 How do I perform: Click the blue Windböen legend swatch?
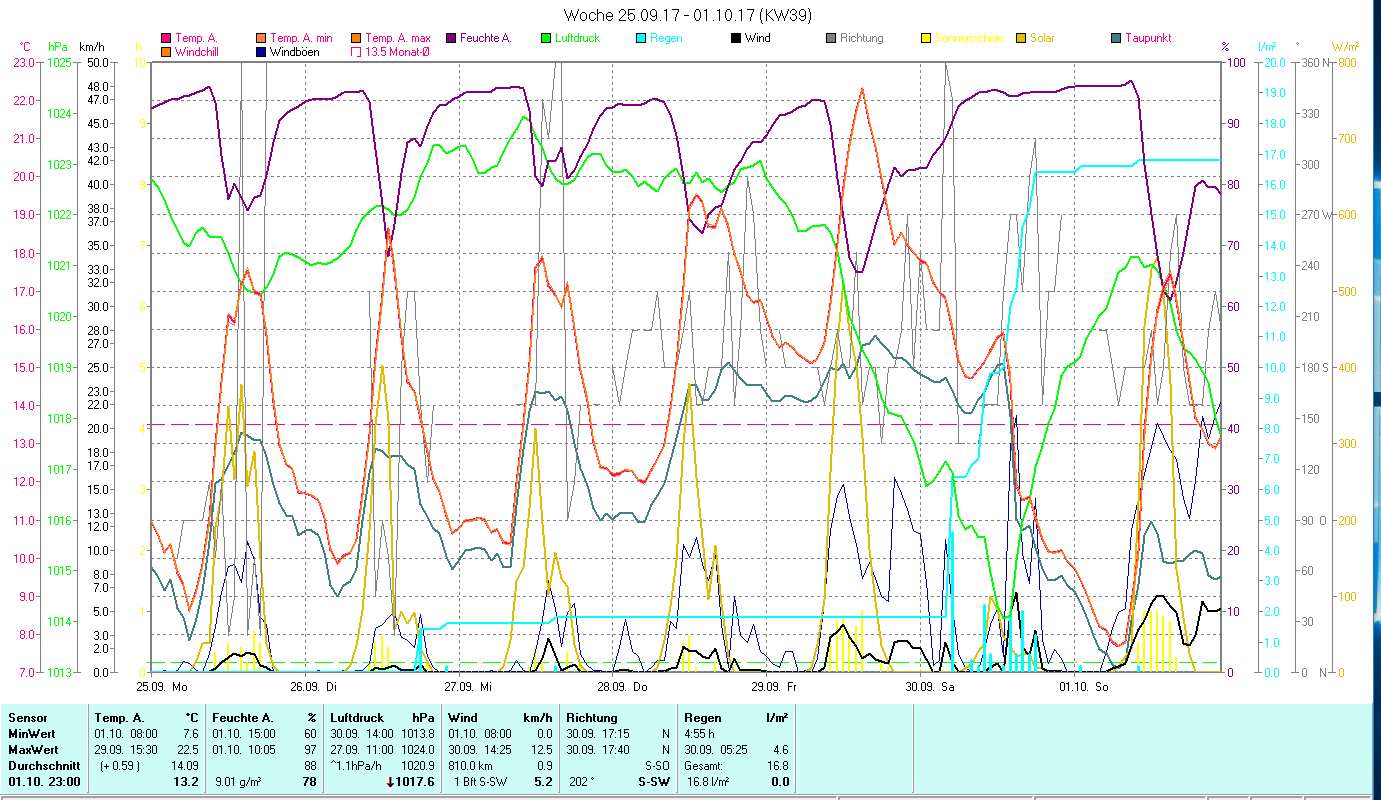click(x=261, y=51)
